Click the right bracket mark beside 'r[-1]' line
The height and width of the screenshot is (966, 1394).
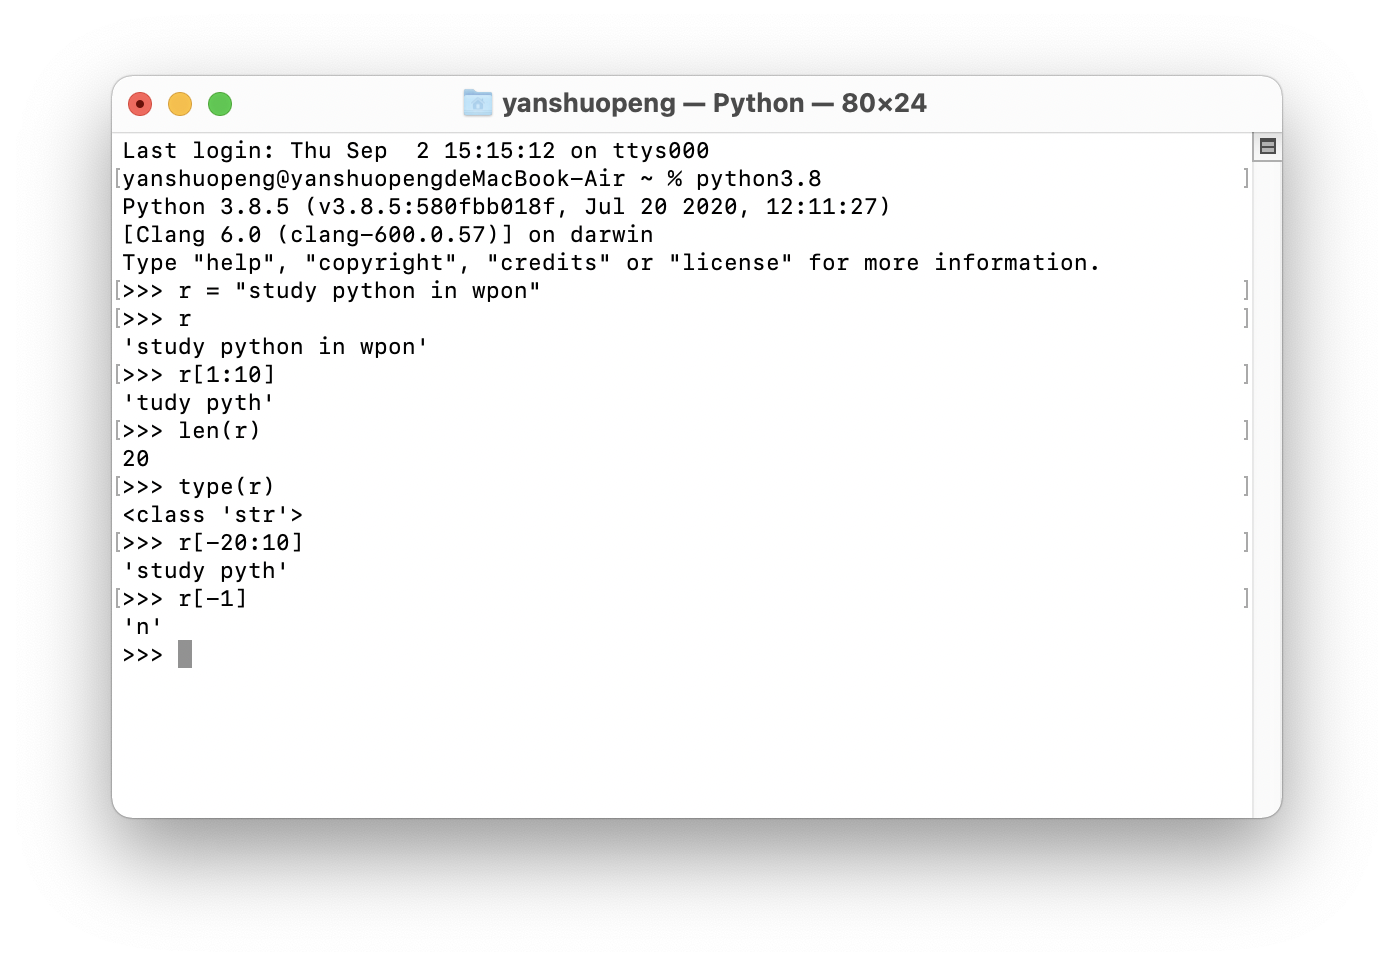point(1245,598)
